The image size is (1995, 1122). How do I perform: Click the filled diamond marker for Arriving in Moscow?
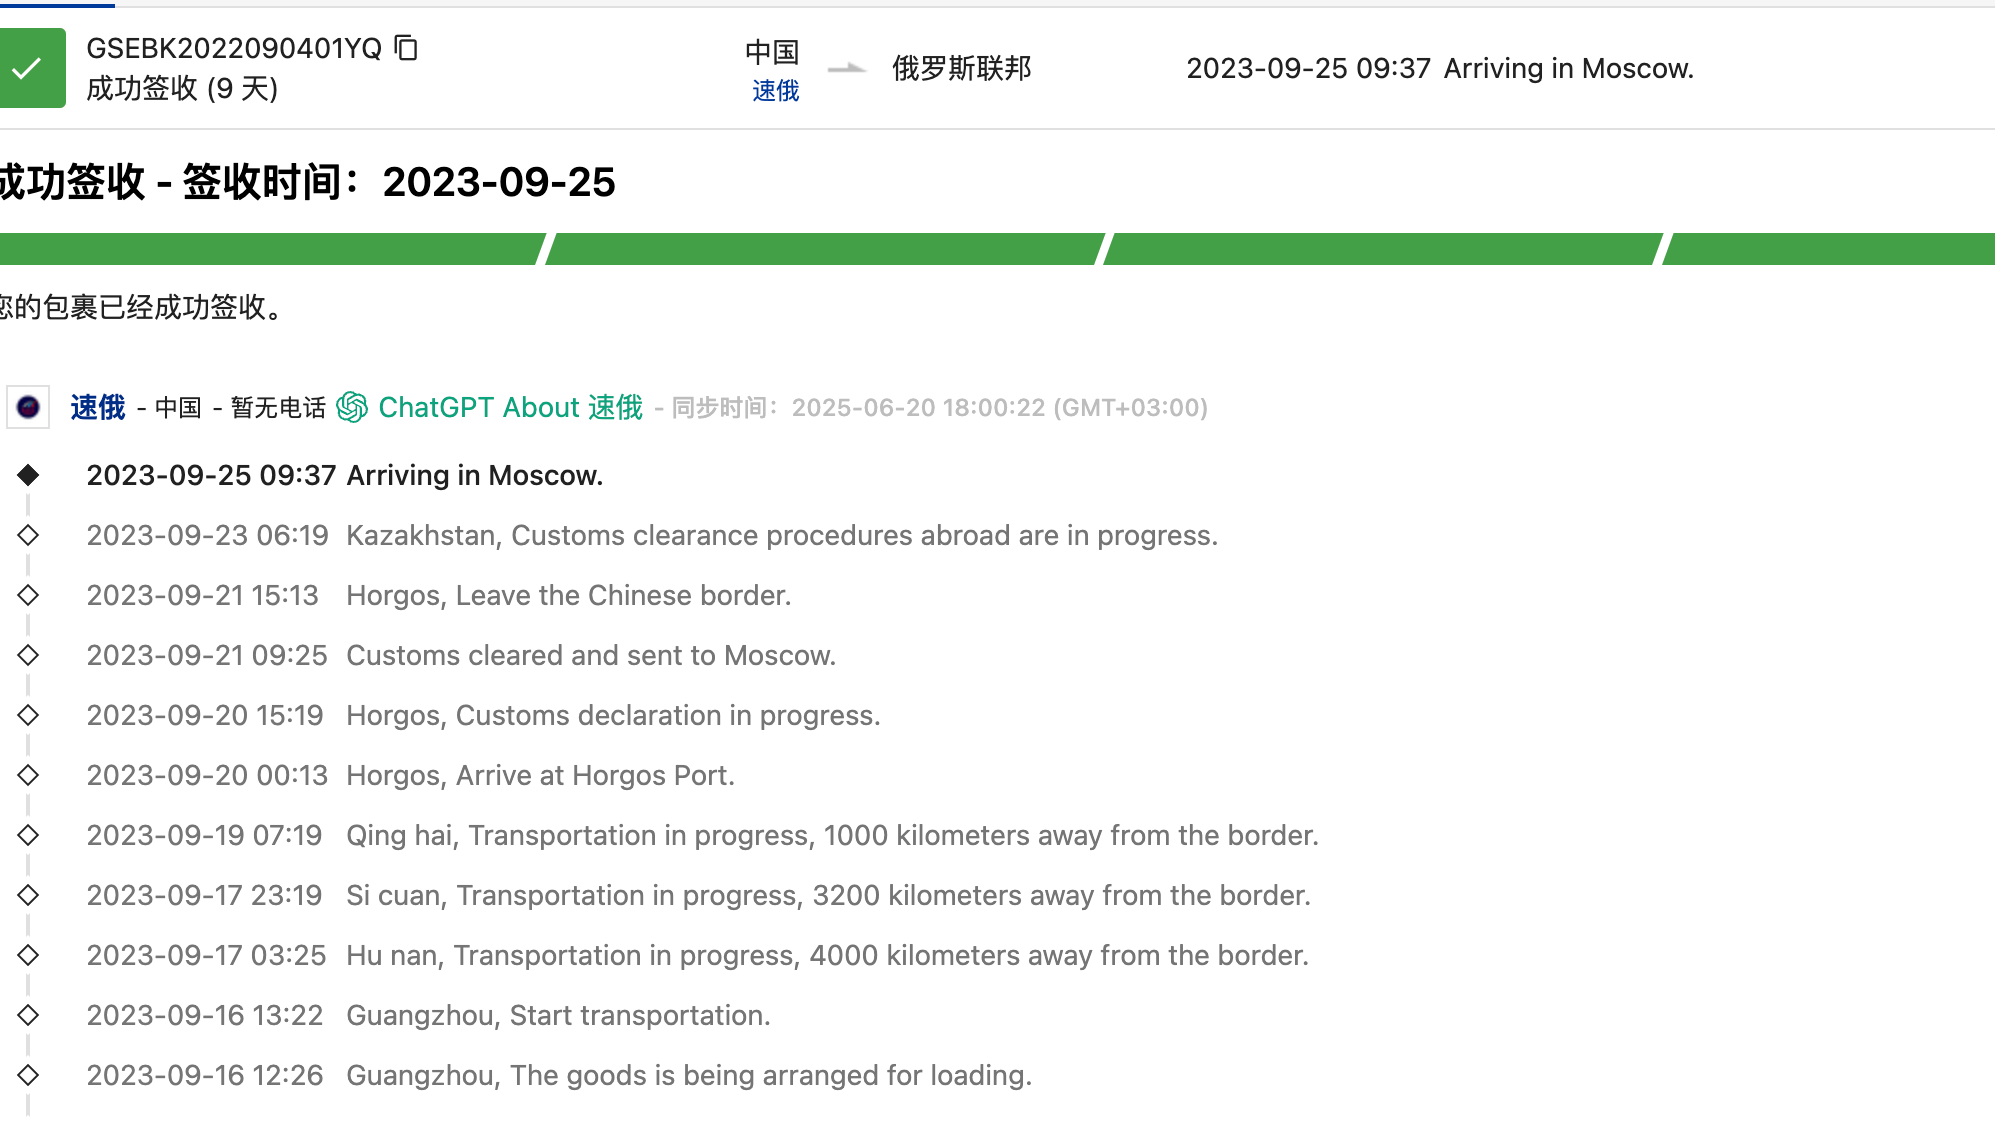[x=28, y=475]
